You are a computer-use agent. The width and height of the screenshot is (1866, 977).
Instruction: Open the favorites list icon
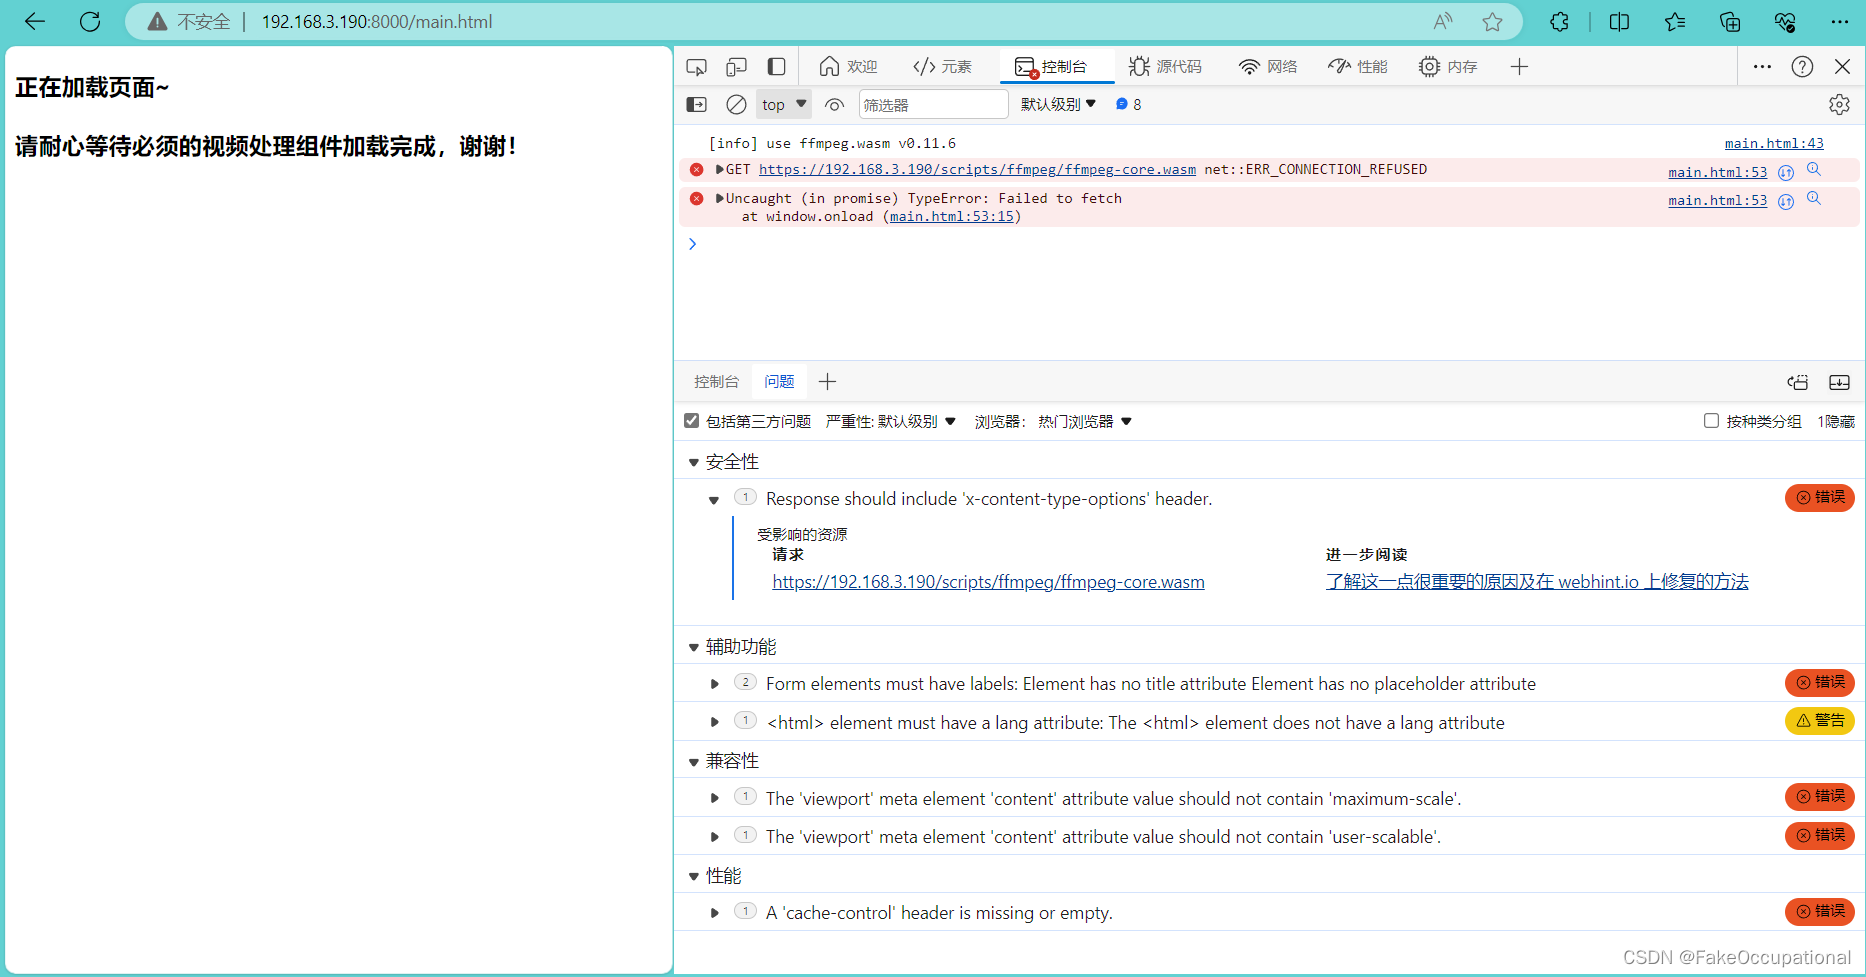tap(1675, 21)
